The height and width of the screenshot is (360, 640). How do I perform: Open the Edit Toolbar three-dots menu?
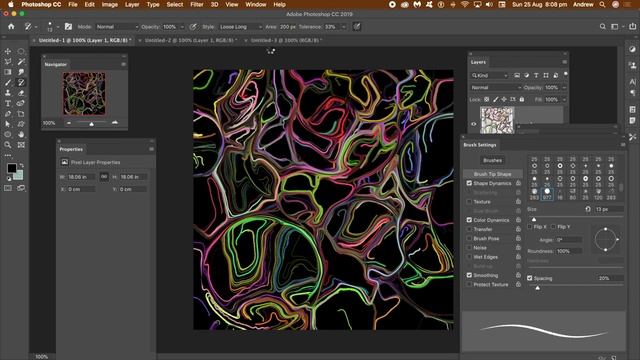coord(8,156)
